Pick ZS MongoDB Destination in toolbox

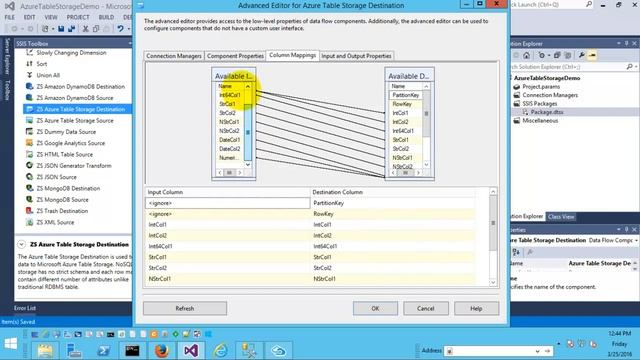tap(68, 189)
